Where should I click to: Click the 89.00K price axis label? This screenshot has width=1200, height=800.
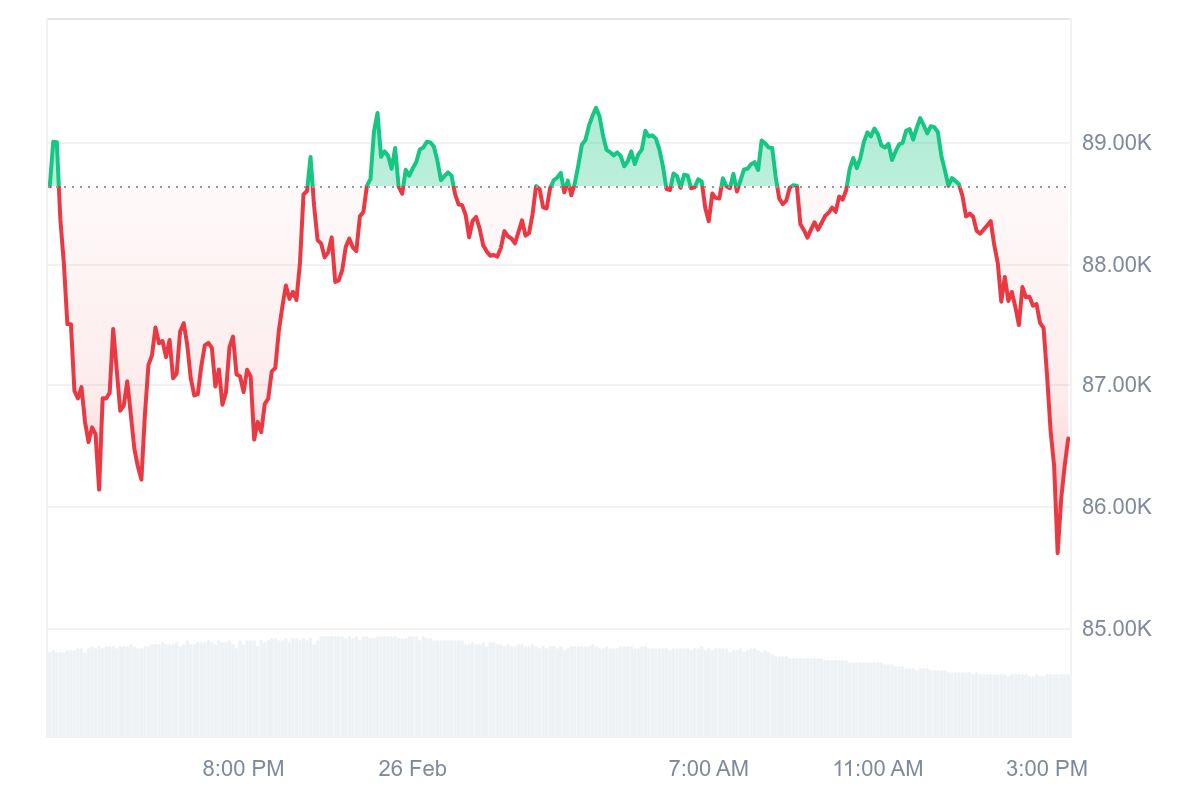pyautogui.click(x=1116, y=143)
